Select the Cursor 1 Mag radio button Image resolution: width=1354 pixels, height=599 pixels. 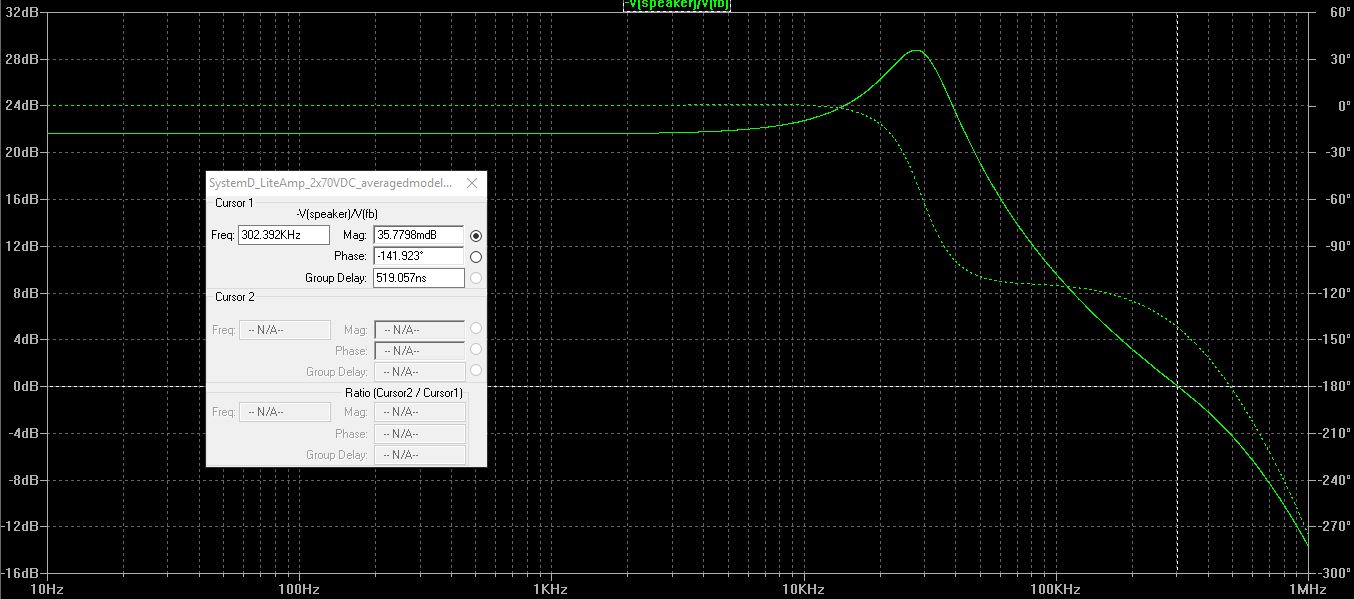(476, 235)
